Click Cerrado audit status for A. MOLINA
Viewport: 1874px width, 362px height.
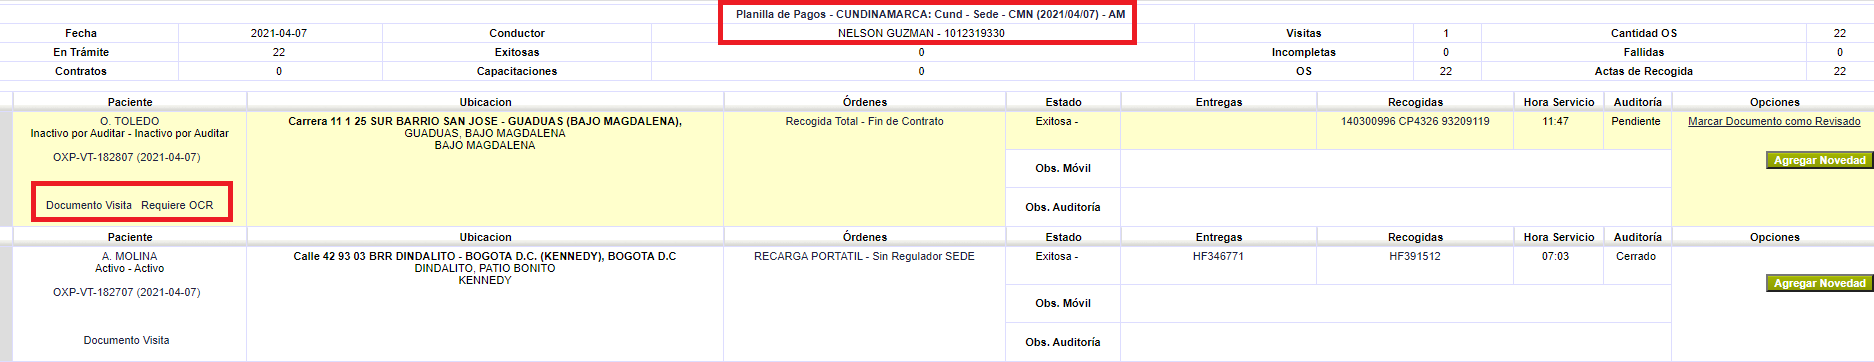pyautogui.click(x=1636, y=256)
